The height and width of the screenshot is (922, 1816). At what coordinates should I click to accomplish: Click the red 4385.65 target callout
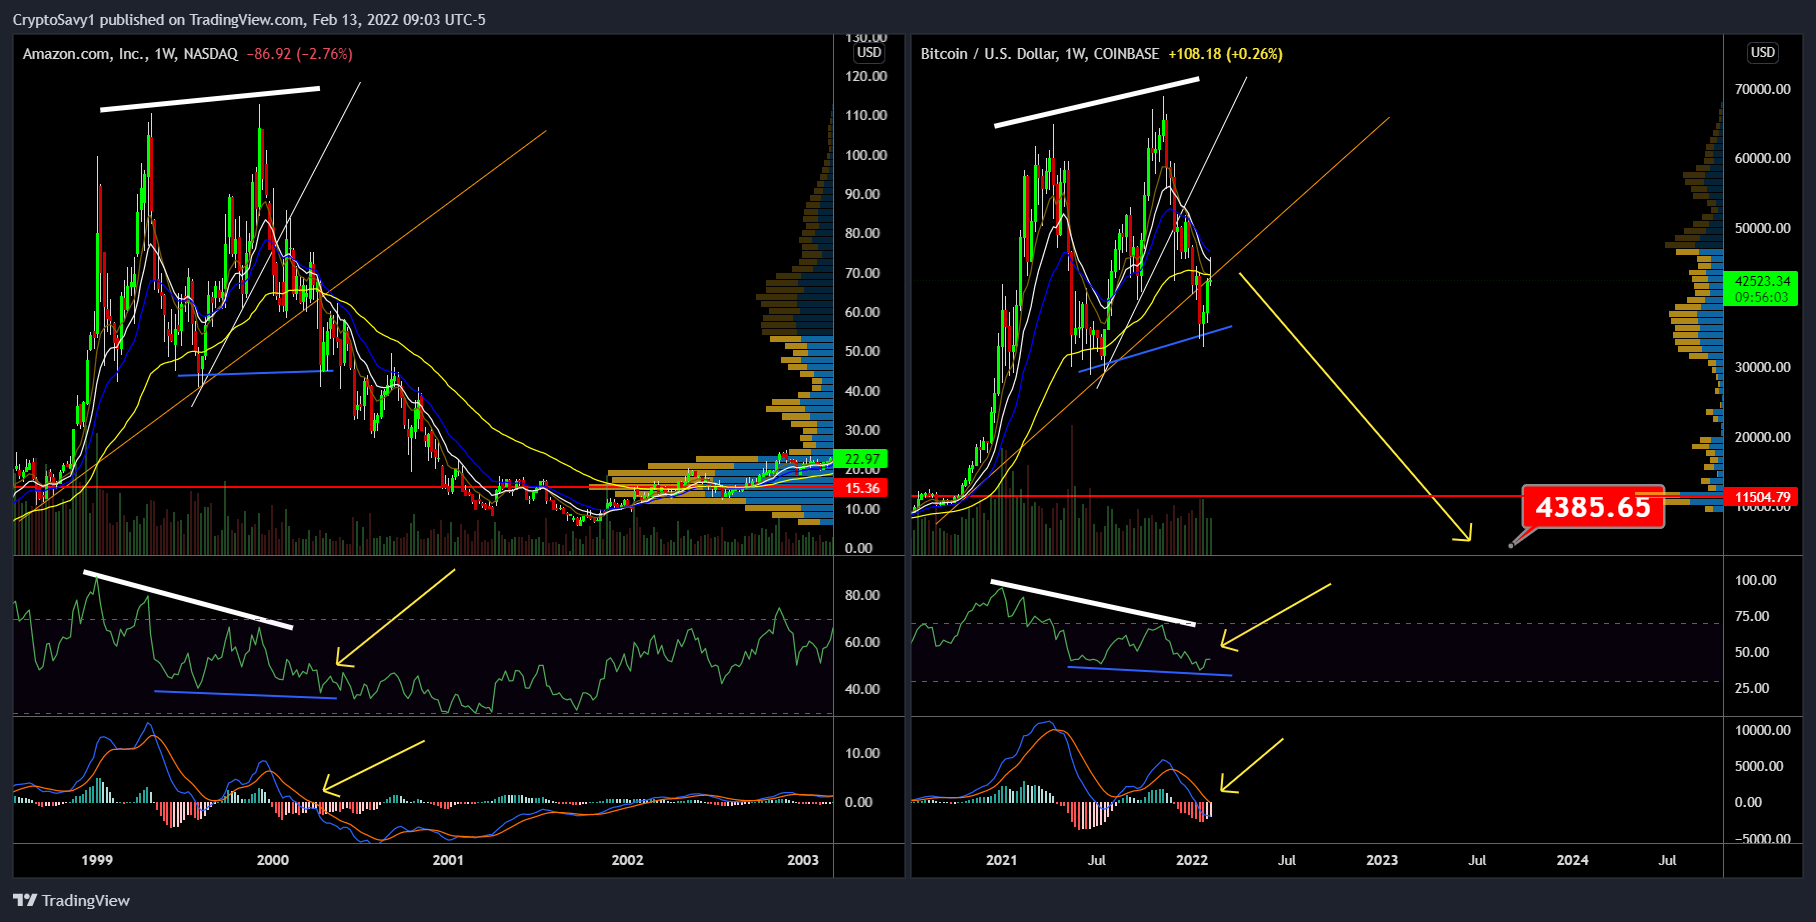(1593, 507)
